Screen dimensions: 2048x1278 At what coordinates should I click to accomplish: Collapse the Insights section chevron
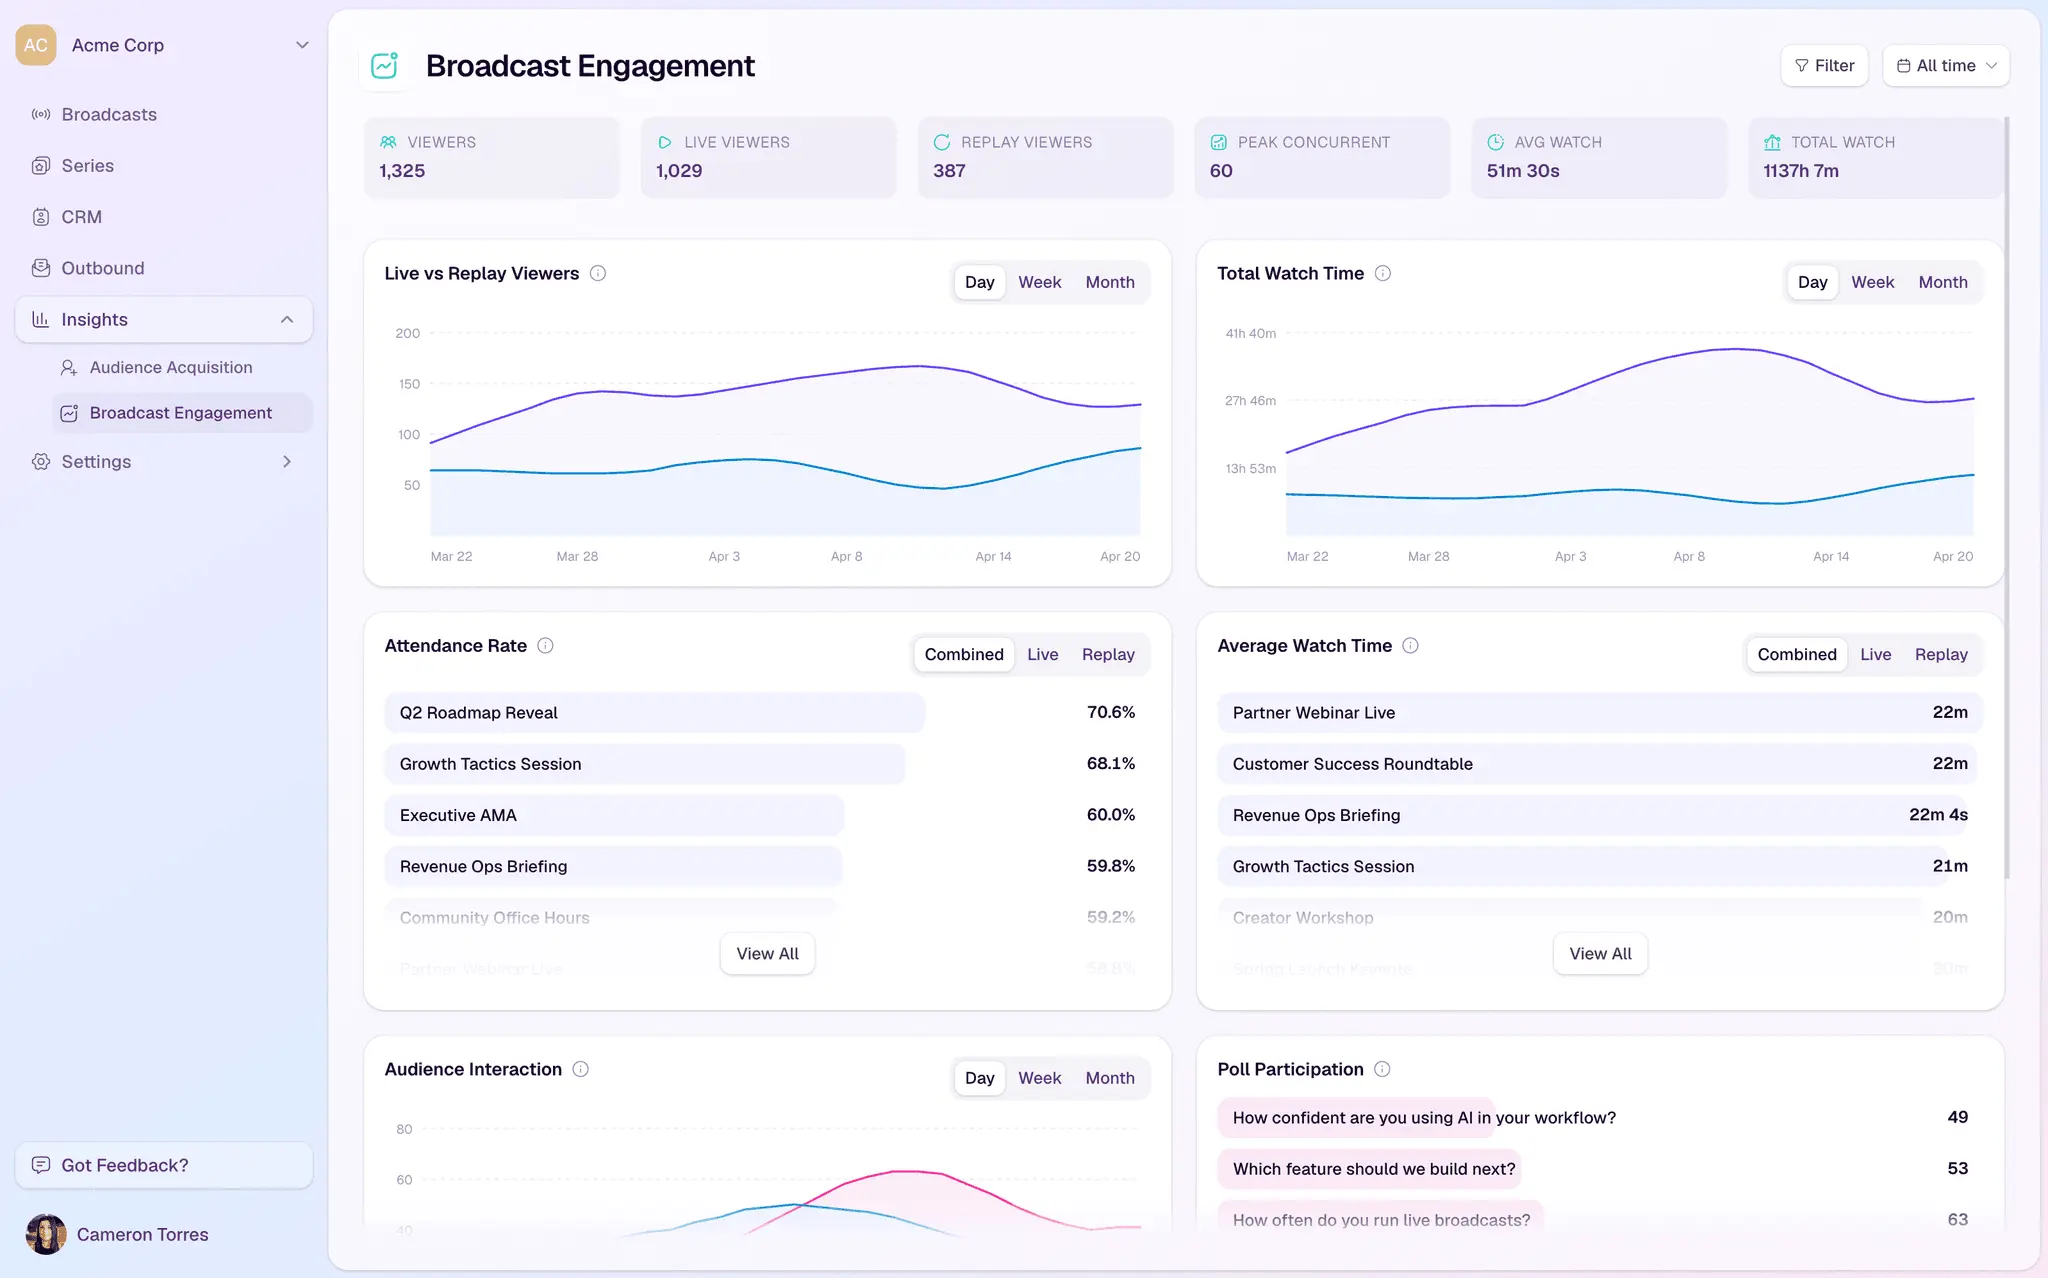click(287, 319)
